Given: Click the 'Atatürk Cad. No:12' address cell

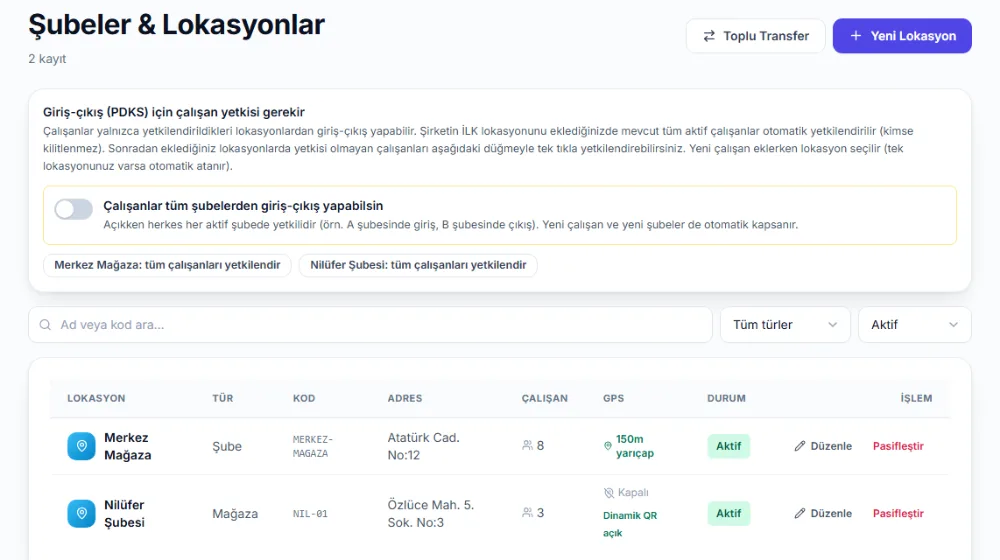Looking at the screenshot, I should pyautogui.click(x=423, y=446).
